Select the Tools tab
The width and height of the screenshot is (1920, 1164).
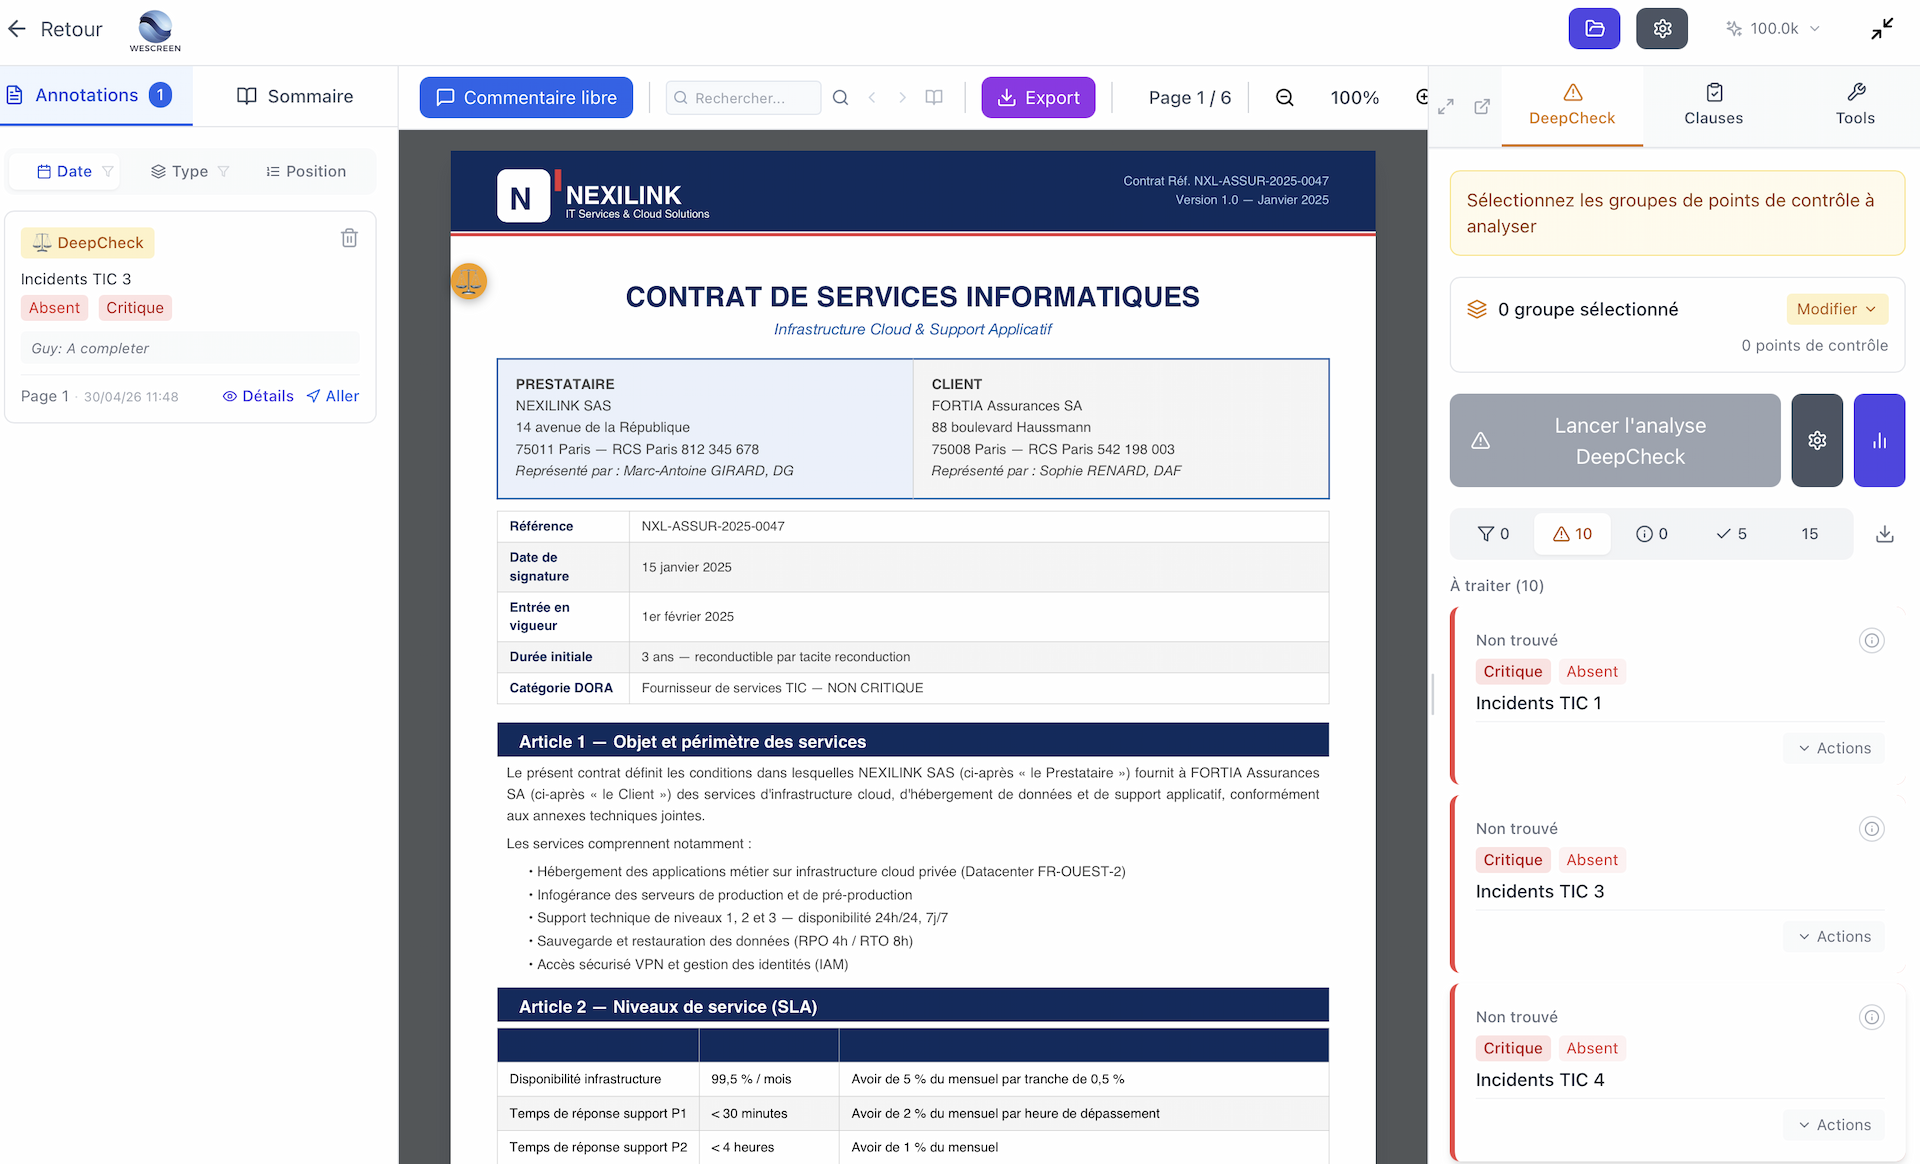pyautogui.click(x=1855, y=106)
